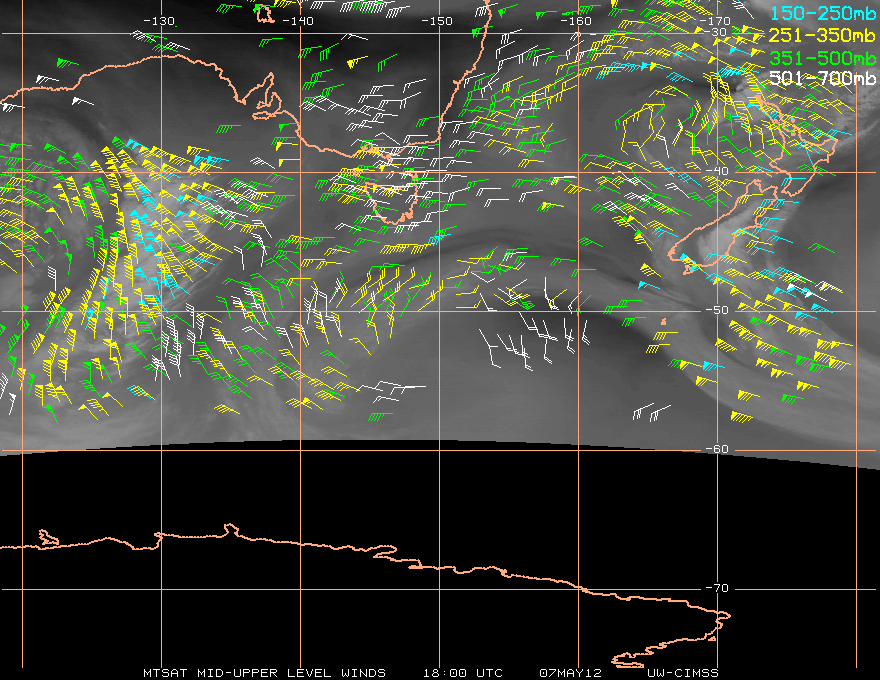Click the 501-700mb white legend label
Image resolution: width=880 pixels, height=680 pixels.
pos(823,78)
